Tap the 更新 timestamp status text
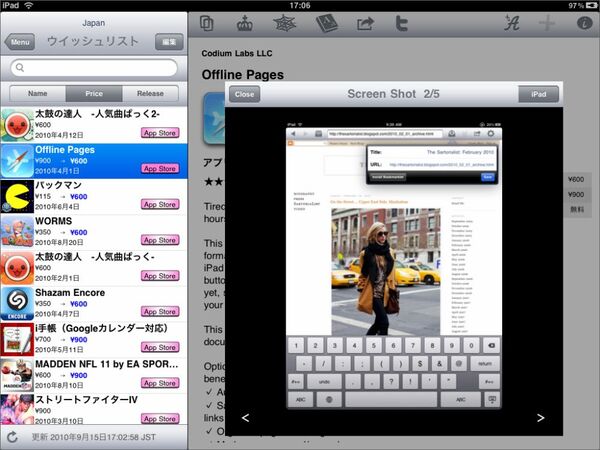600x450 pixels. pyautogui.click(x=94, y=437)
